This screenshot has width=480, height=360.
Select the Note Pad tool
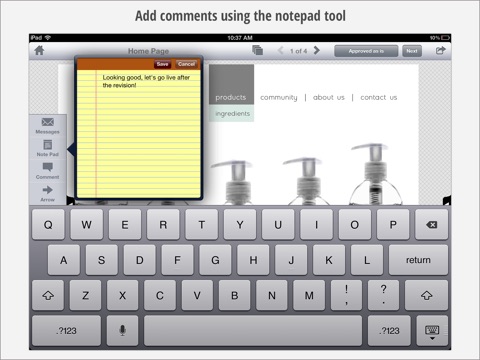pos(48,148)
